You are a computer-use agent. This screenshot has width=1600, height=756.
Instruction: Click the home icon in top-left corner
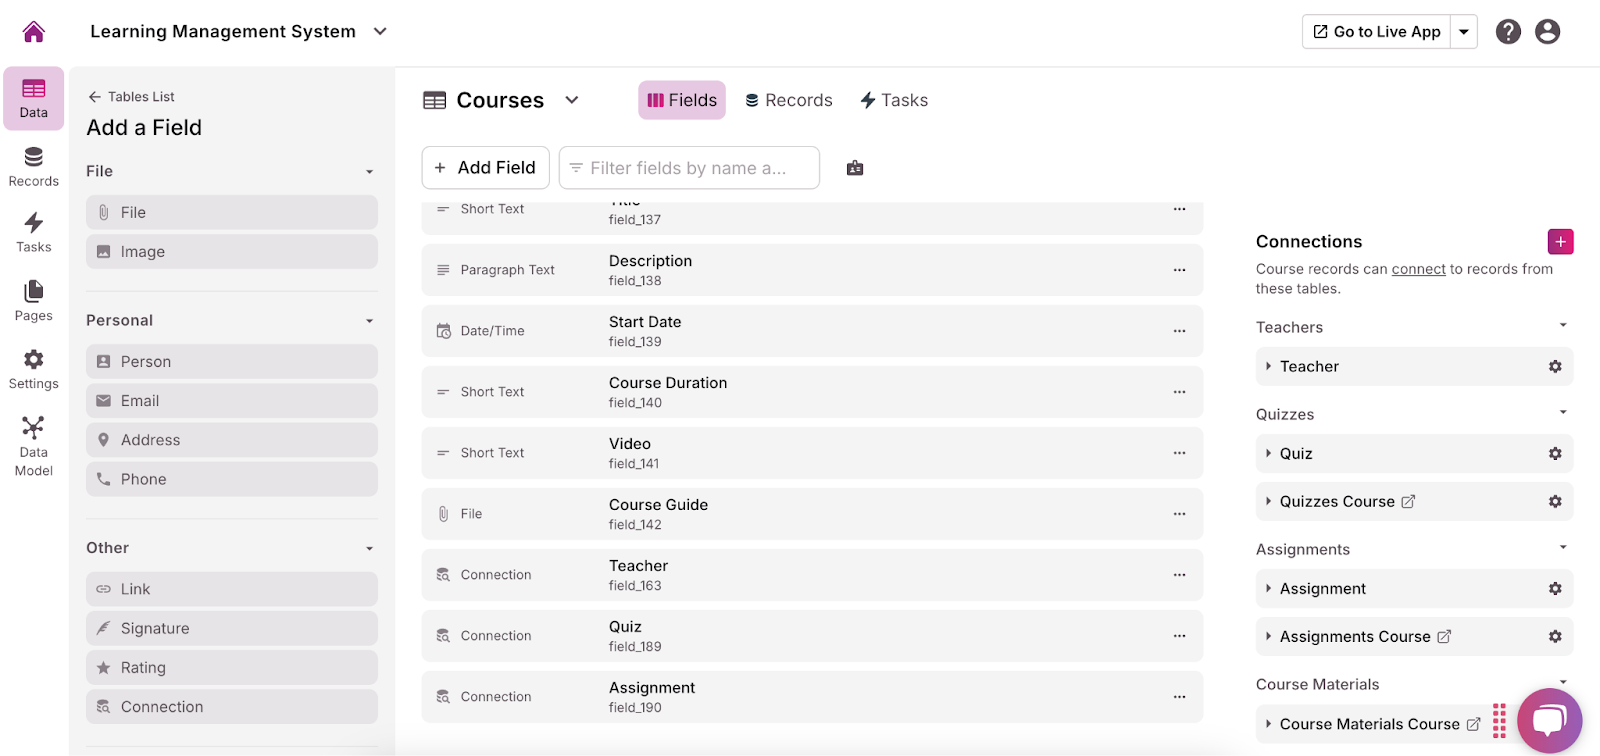pyautogui.click(x=33, y=32)
